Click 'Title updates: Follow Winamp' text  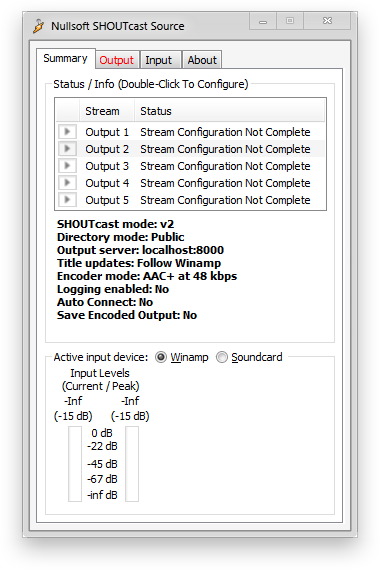pos(139,263)
